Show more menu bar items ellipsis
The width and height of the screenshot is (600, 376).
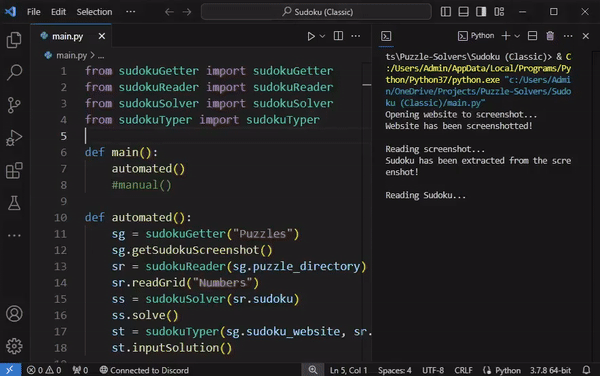click(130, 12)
